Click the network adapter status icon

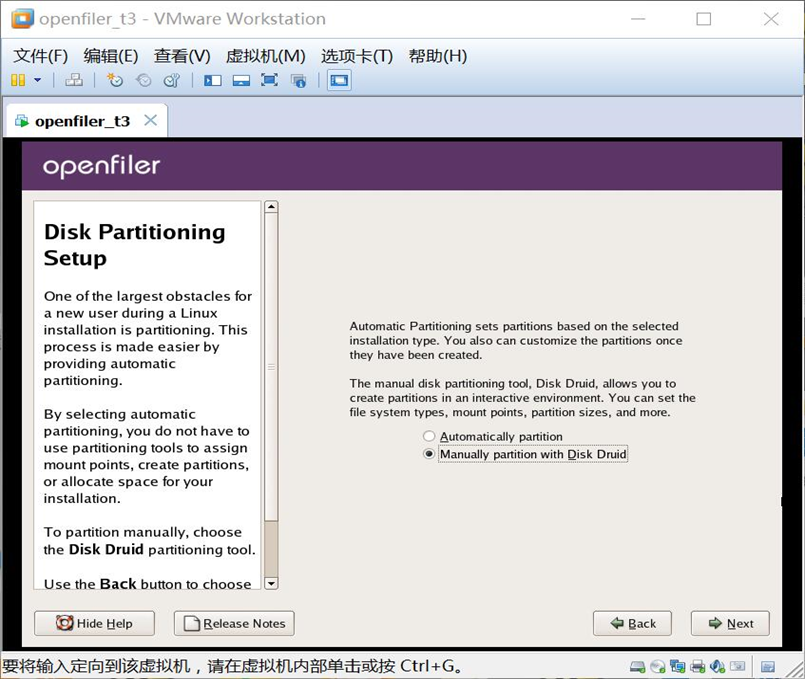pos(678,667)
